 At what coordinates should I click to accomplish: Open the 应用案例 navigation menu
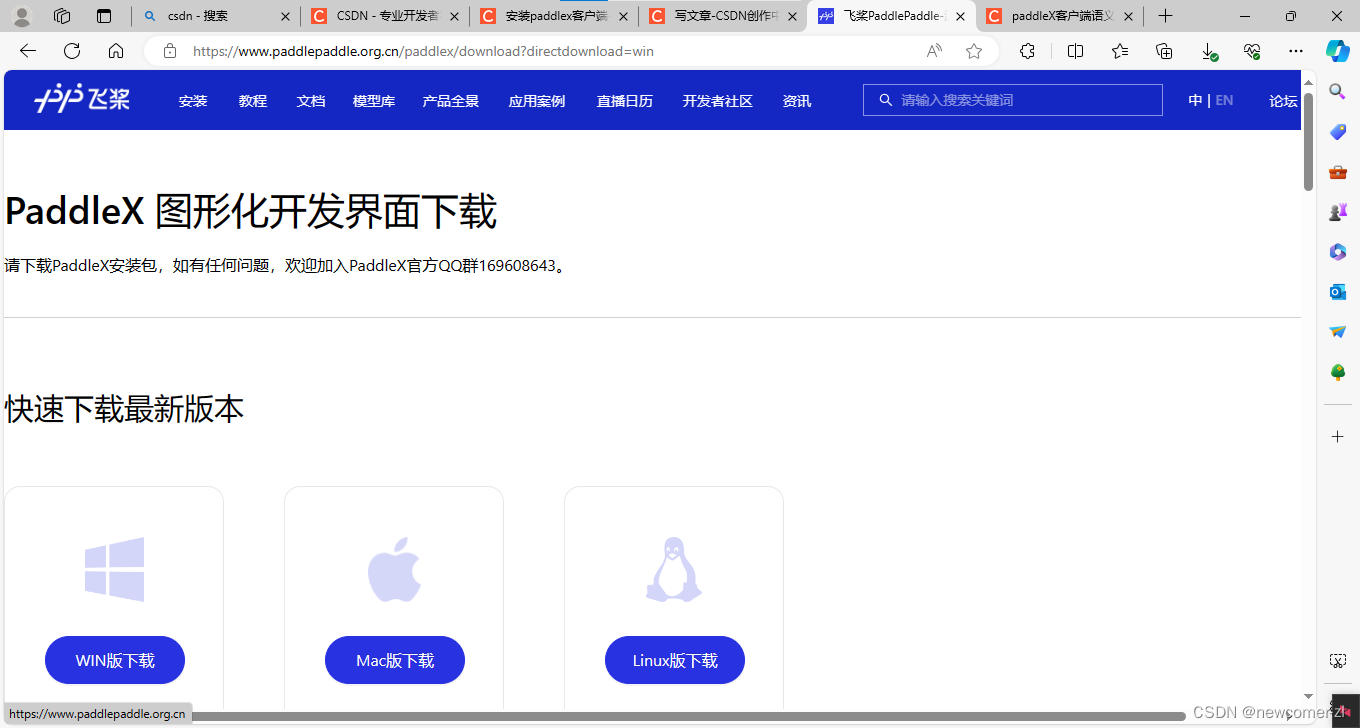point(537,101)
